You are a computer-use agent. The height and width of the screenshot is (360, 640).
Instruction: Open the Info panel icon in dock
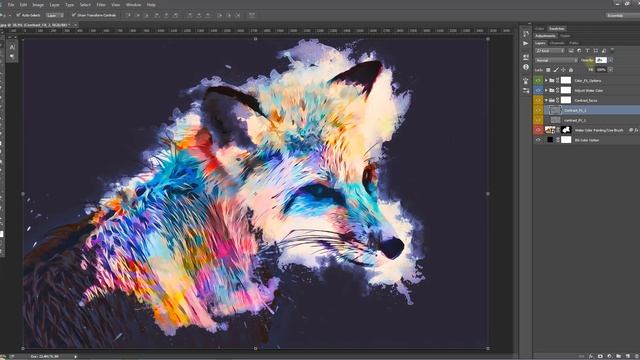click(526, 67)
